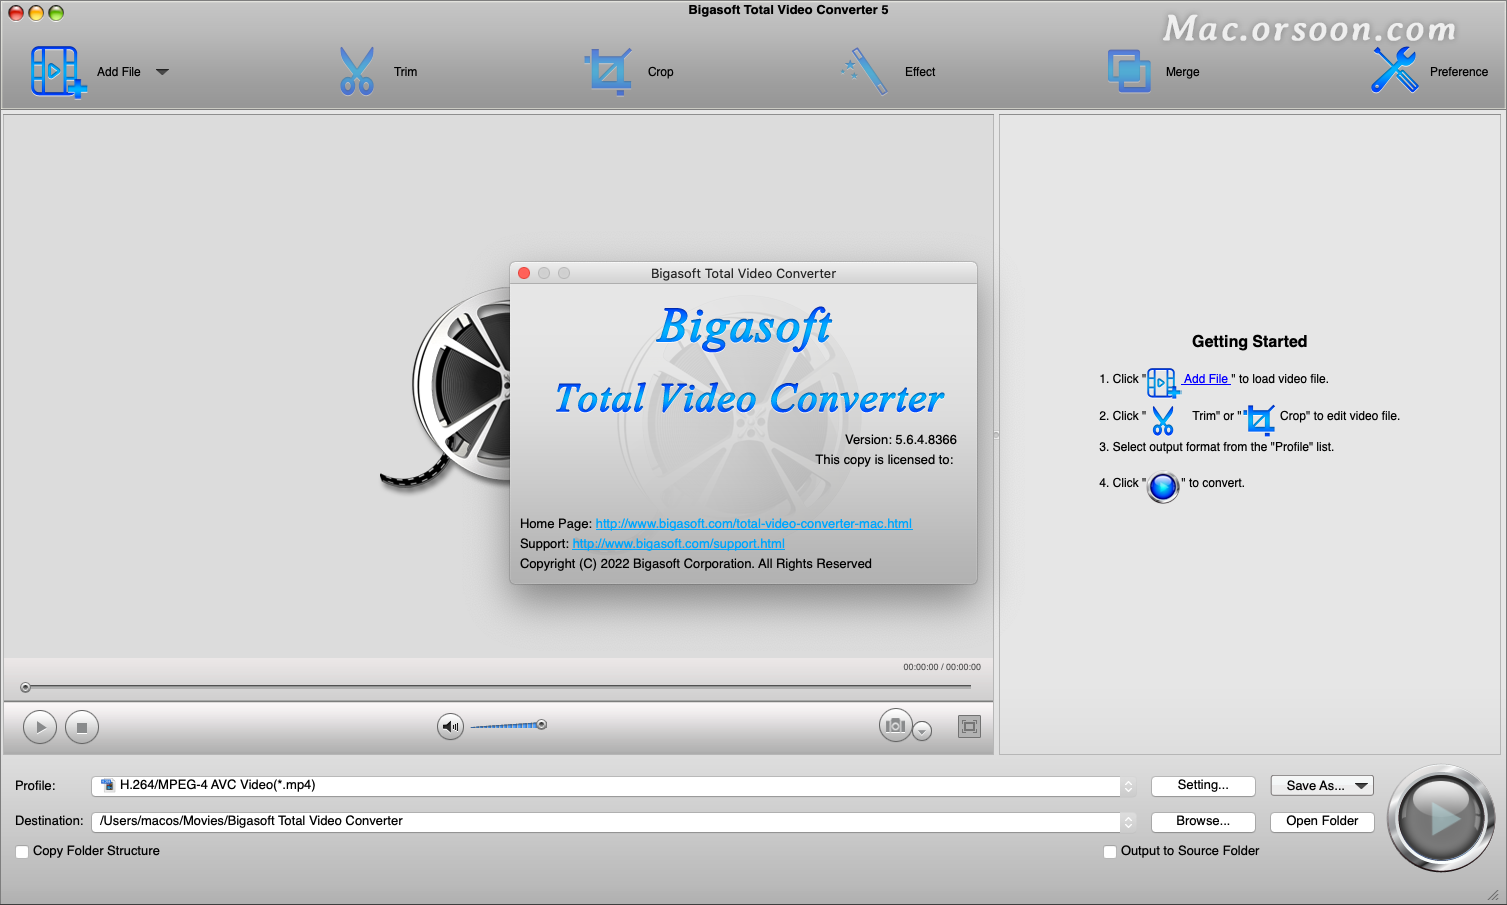Click the panel splitter handle beside preview
This screenshot has width=1507, height=905.
996,435
